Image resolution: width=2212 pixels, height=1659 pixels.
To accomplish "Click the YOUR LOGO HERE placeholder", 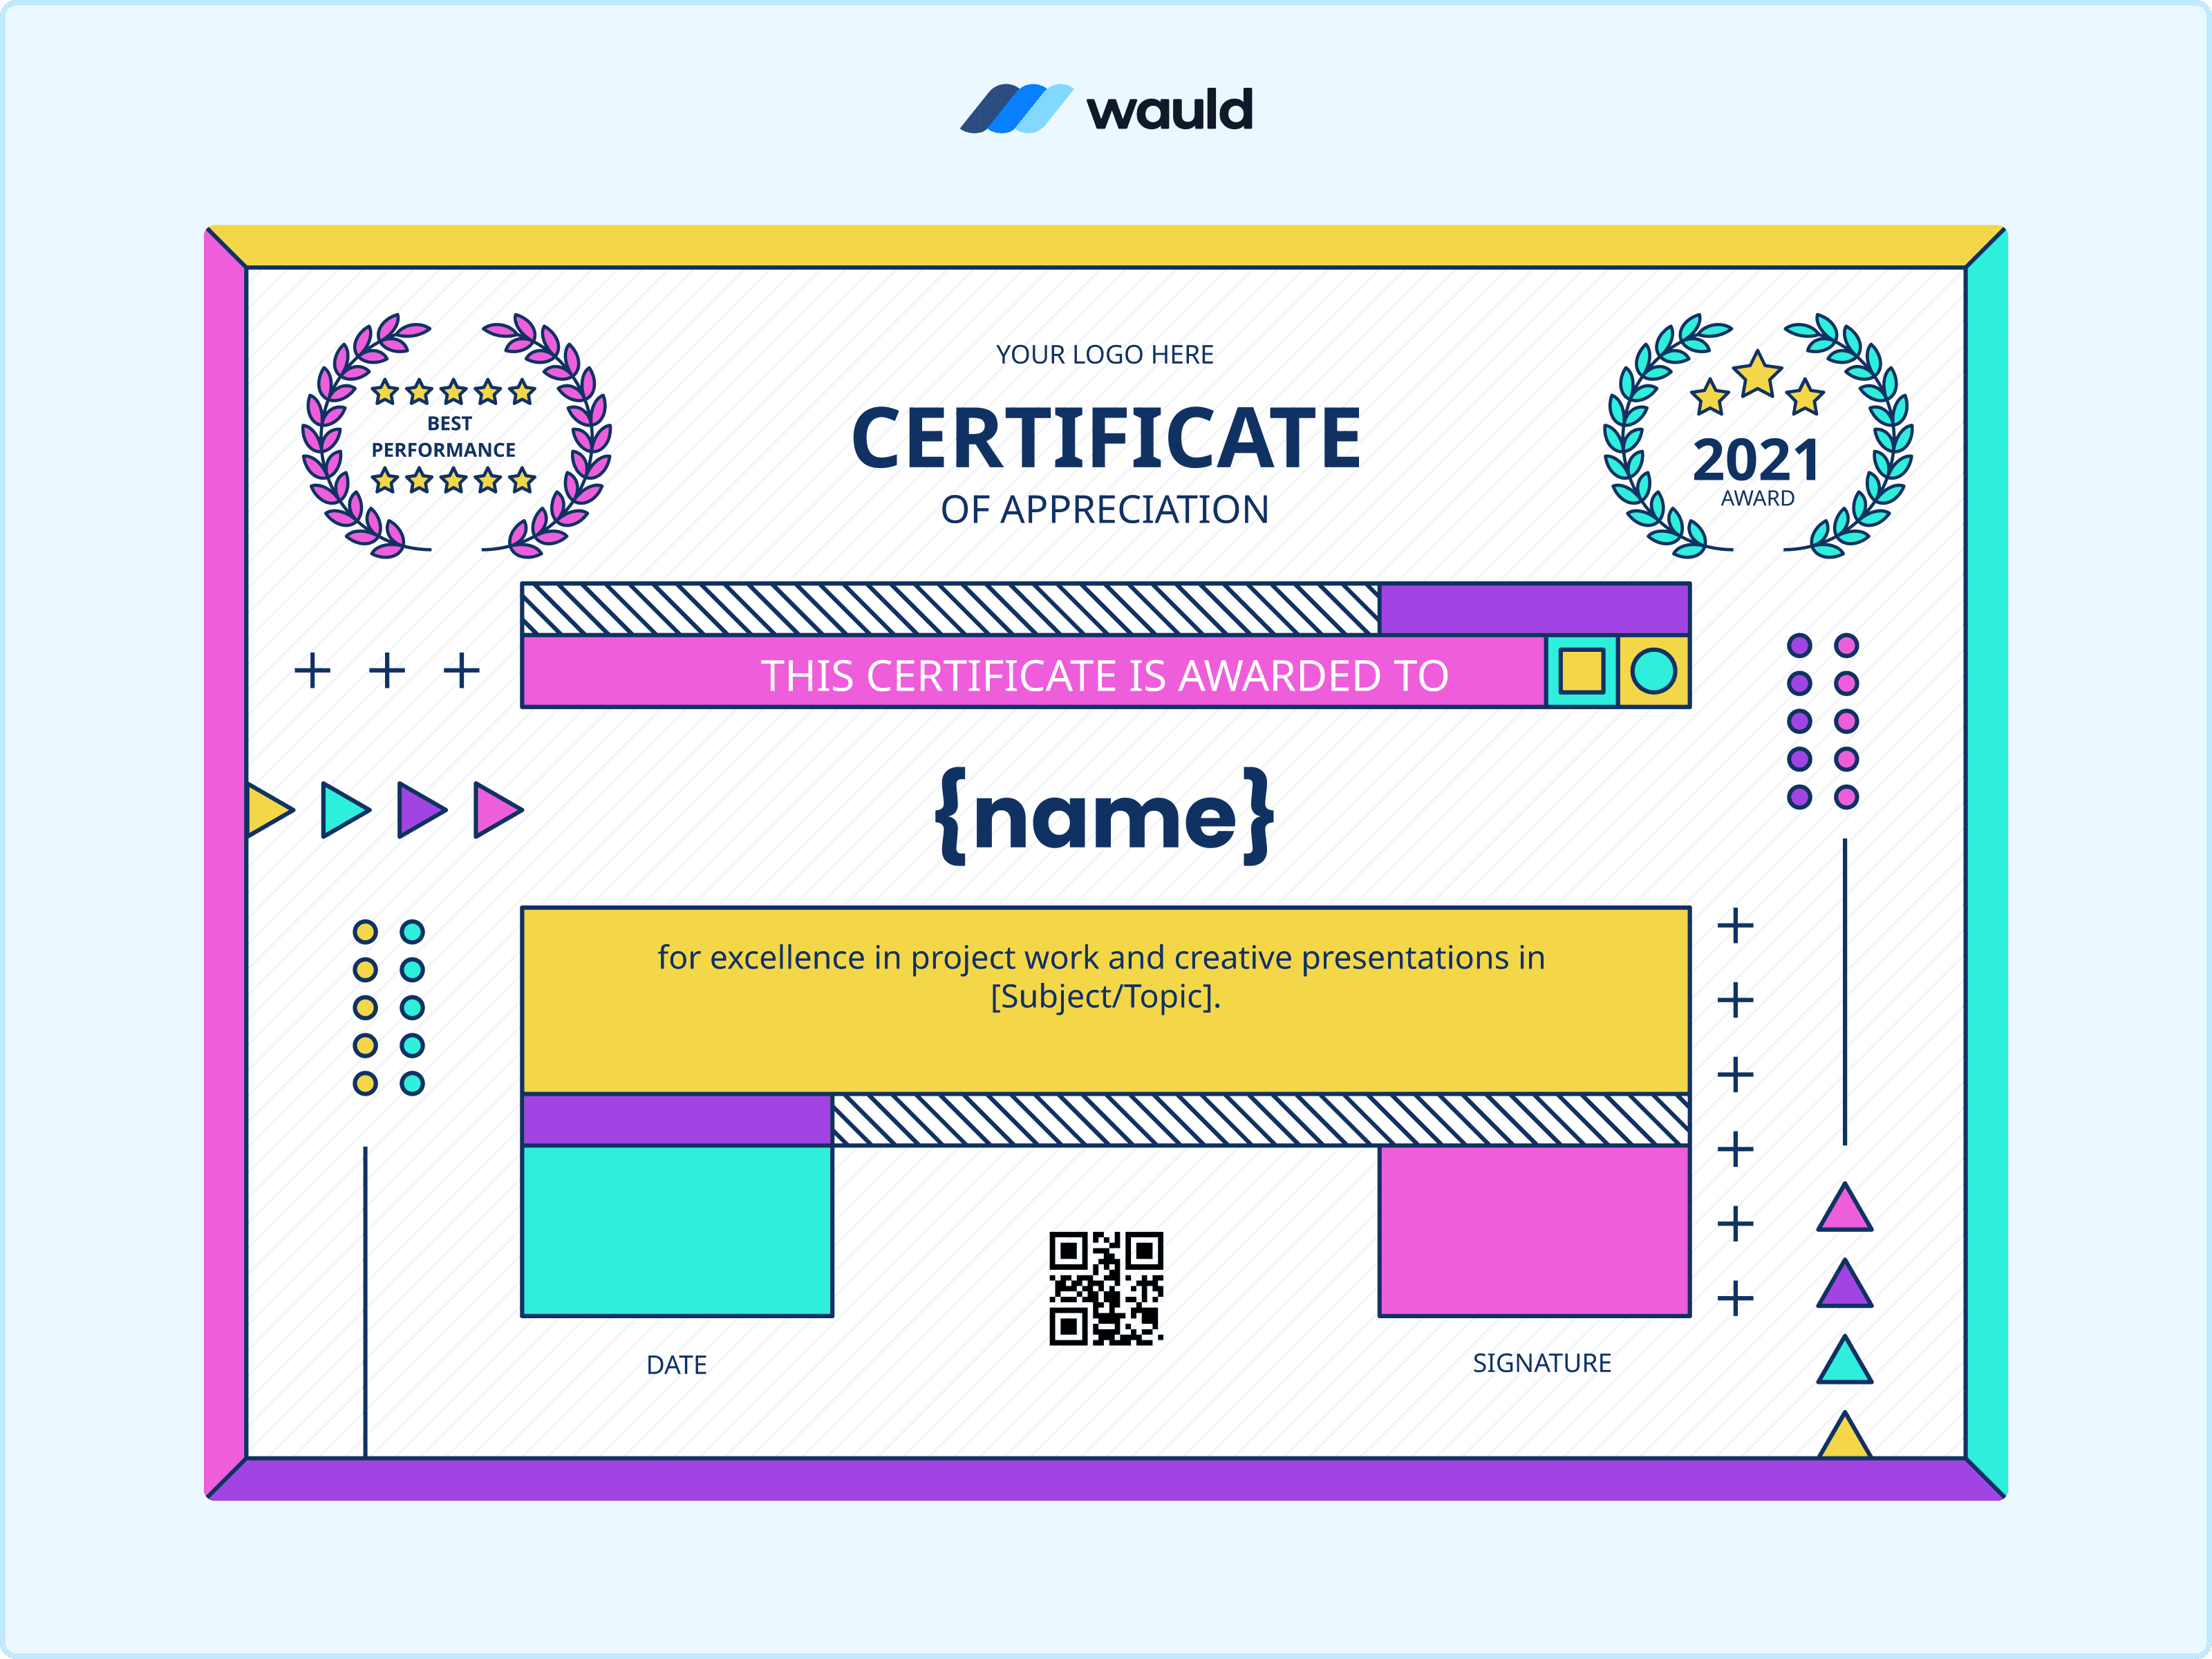I will pos(1105,355).
